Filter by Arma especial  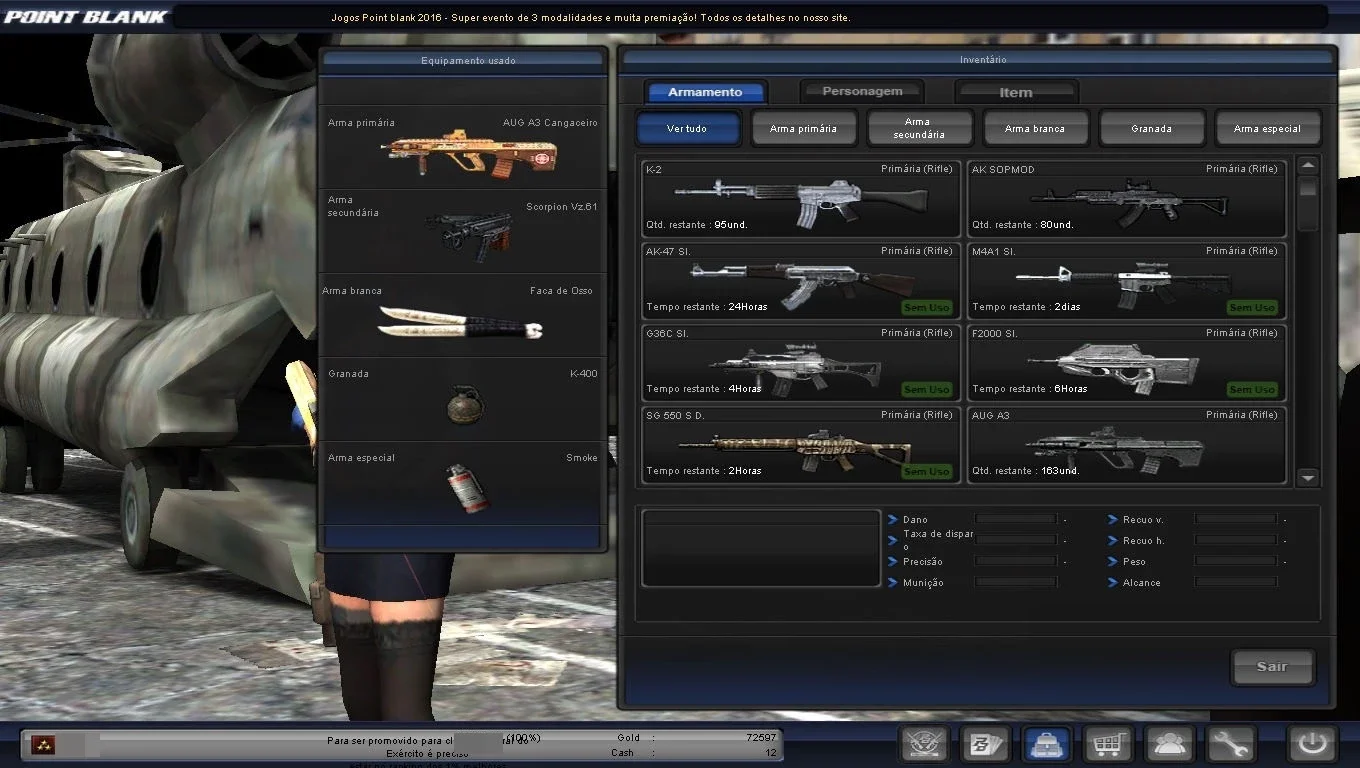pyautogui.click(x=1267, y=128)
